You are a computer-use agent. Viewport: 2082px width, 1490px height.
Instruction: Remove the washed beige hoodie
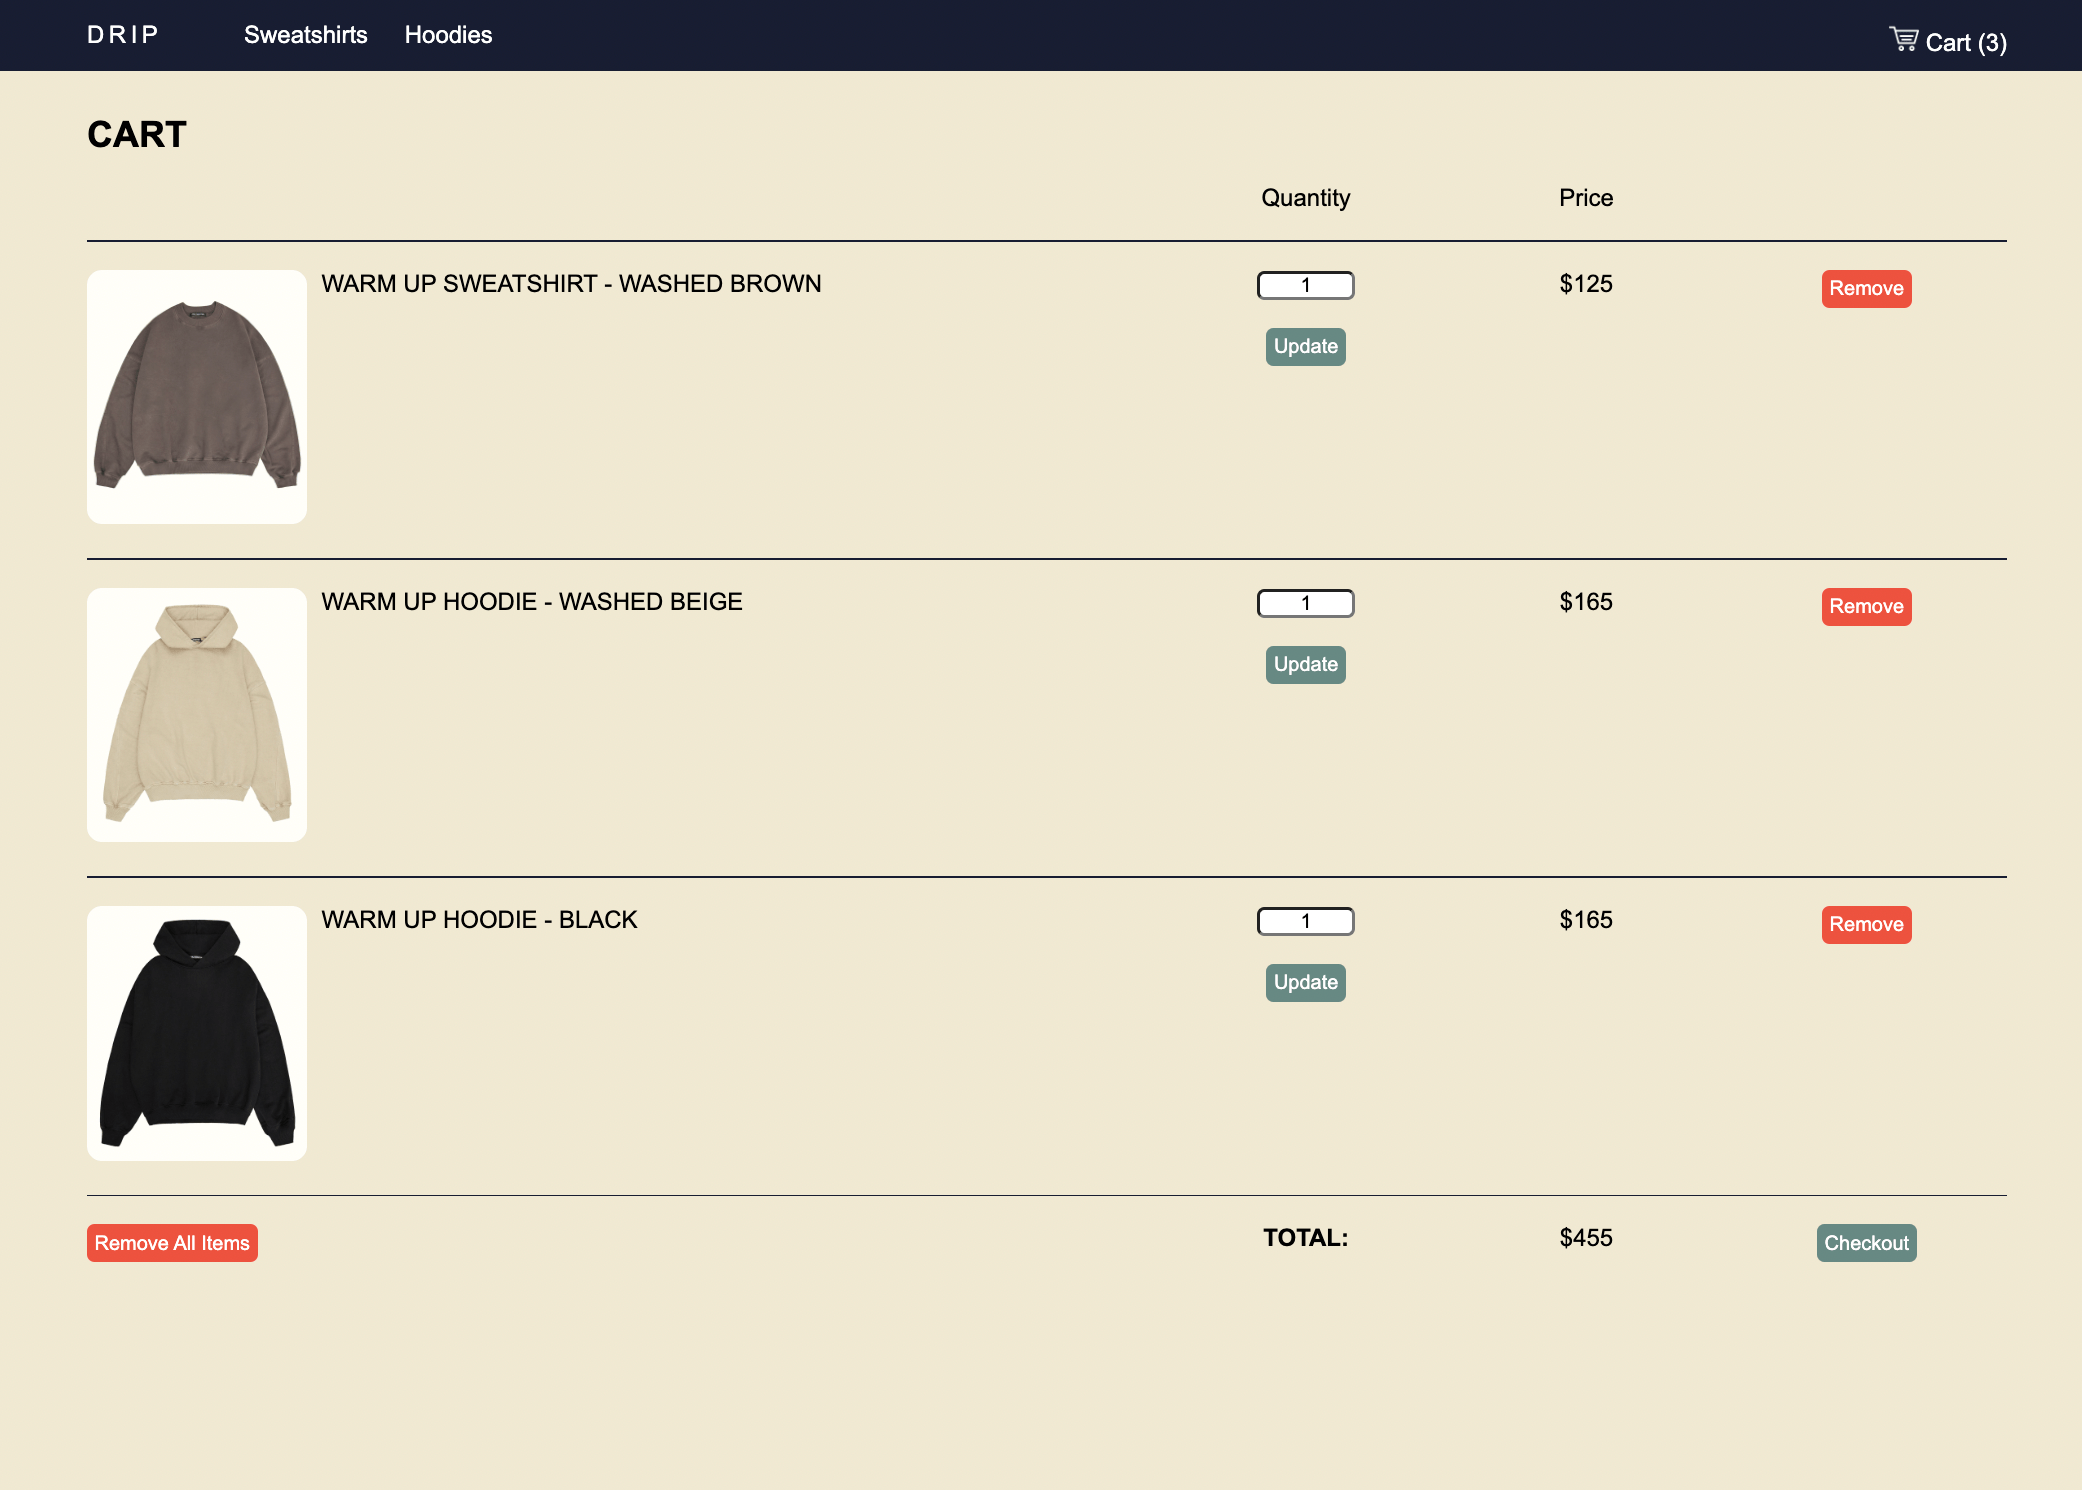[1865, 607]
